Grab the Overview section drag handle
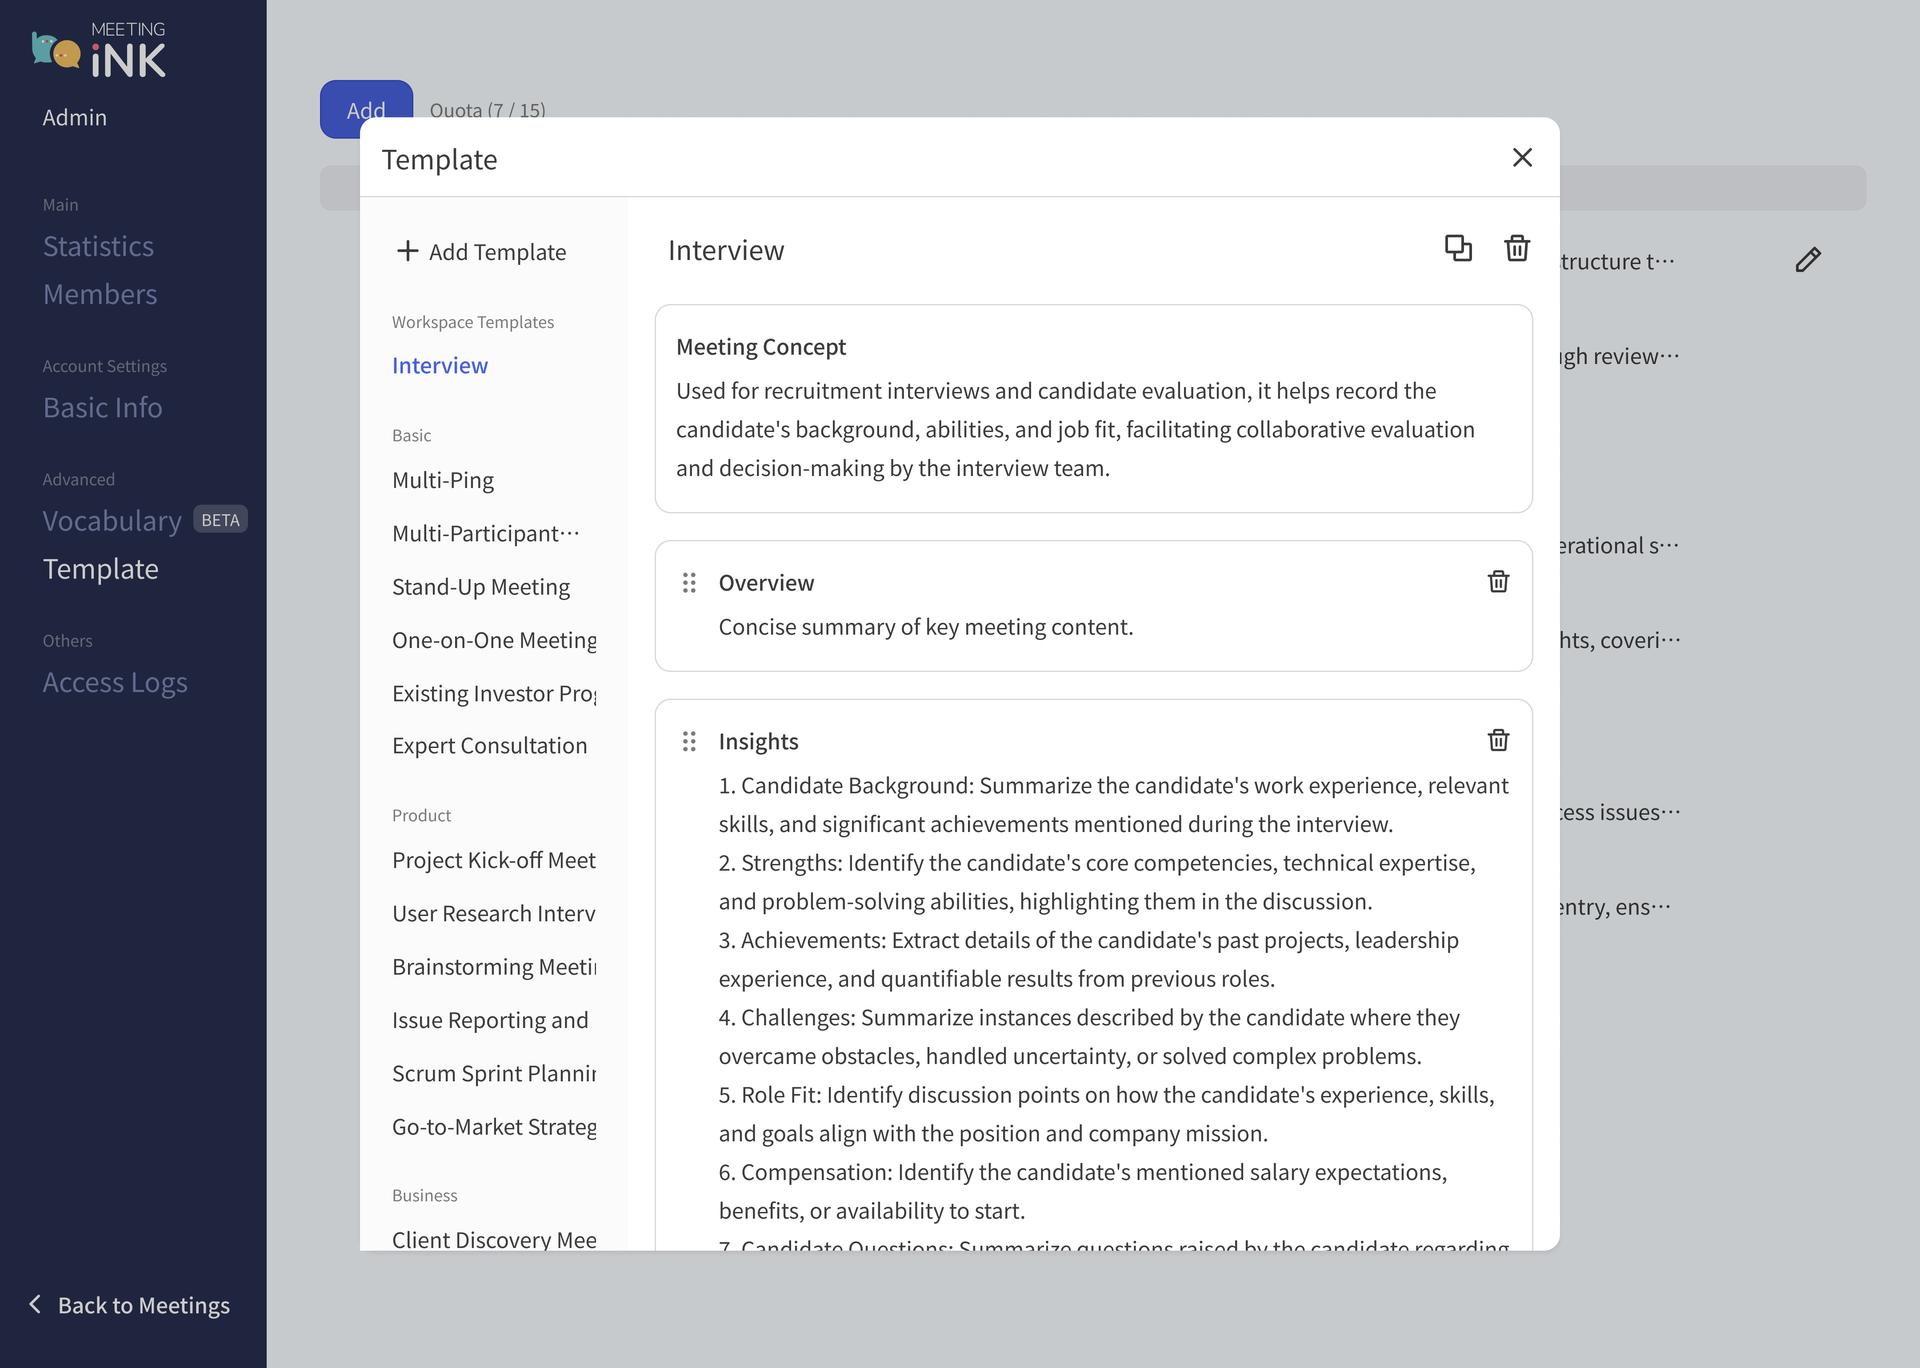Viewport: 1920px width, 1368px height. 689,583
